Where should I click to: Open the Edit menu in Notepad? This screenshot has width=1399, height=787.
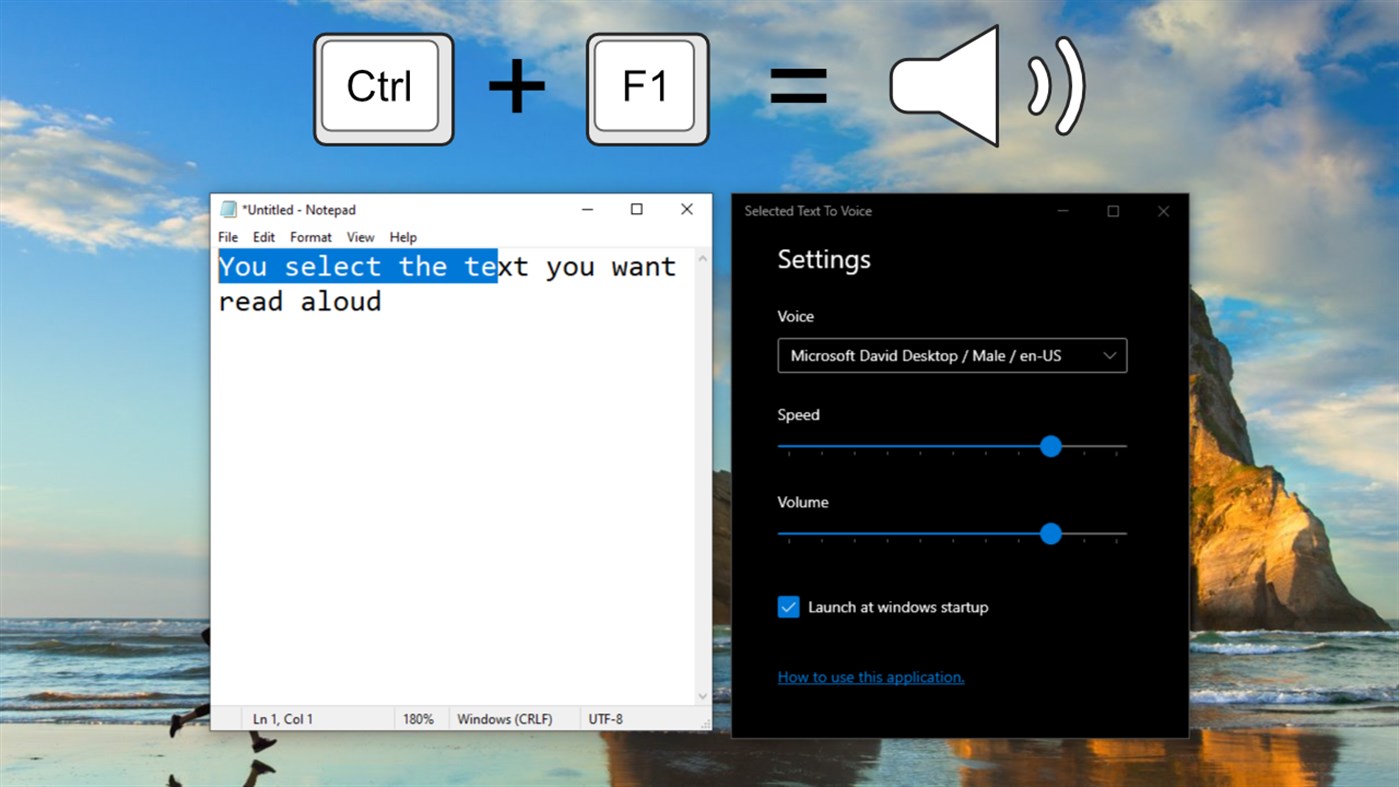click(263, 237)
